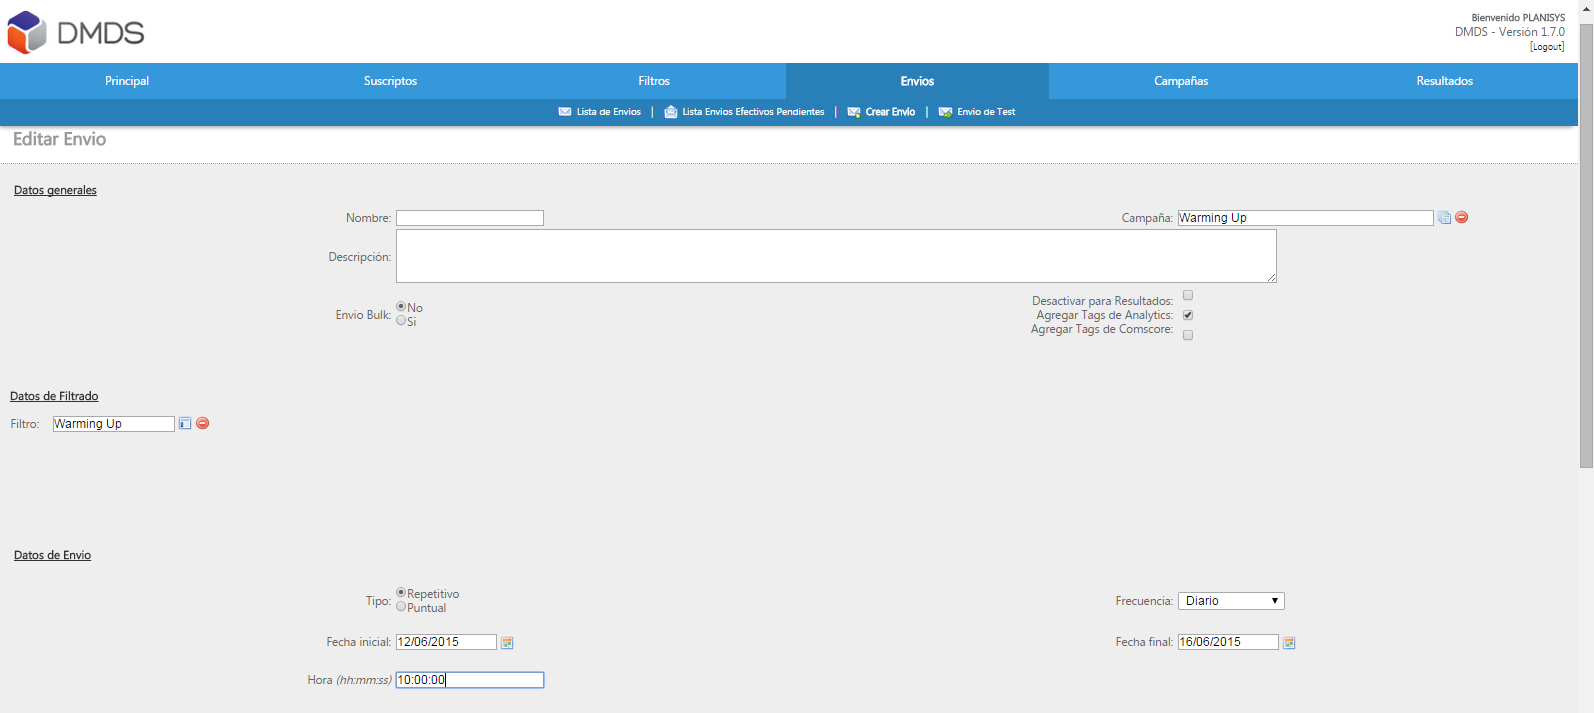Click the Logout link
The height and width of the screenshot is (713, 1594).
pos(1547,47)
